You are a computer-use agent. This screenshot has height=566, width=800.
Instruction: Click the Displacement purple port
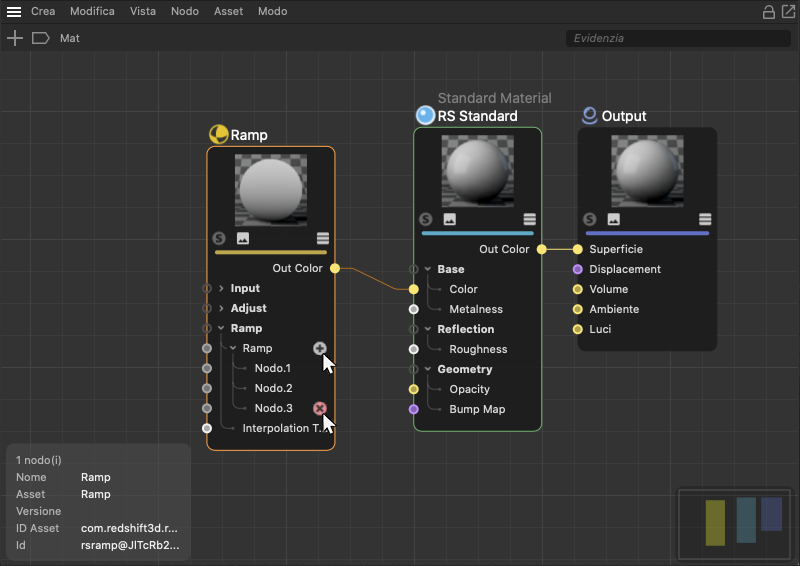click(x=578, y=269)
